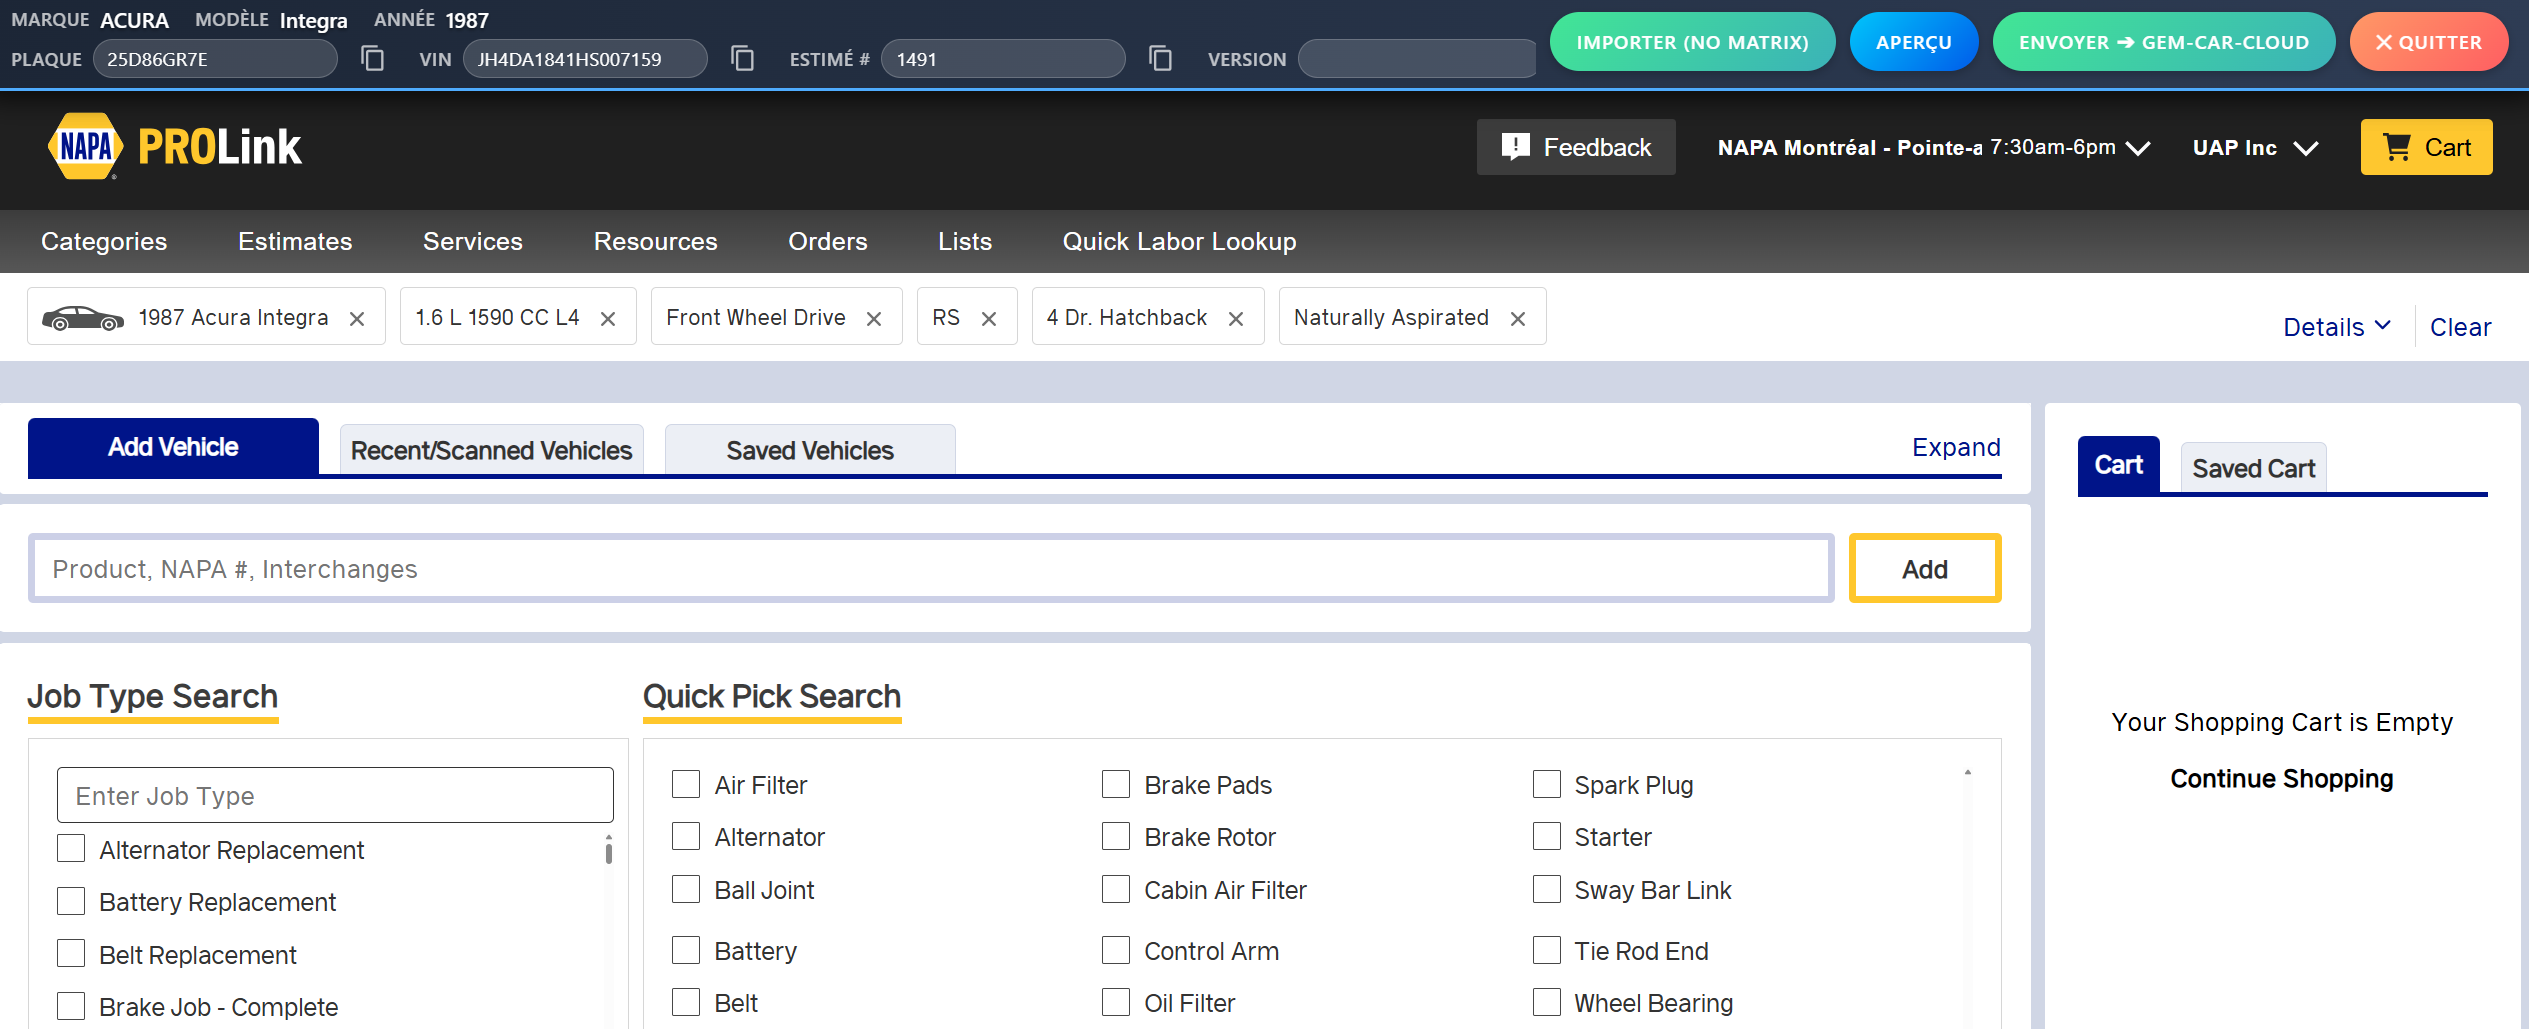Remove the 4 Dr. Hatchback filter
Viewport: 2529px width, 1029px height.
pyautogui.click(x=1236, y=319)
